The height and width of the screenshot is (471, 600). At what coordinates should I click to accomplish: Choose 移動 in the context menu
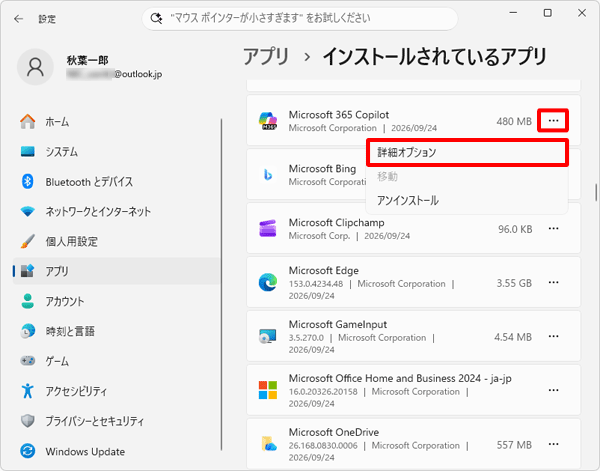tap(467, 176)
